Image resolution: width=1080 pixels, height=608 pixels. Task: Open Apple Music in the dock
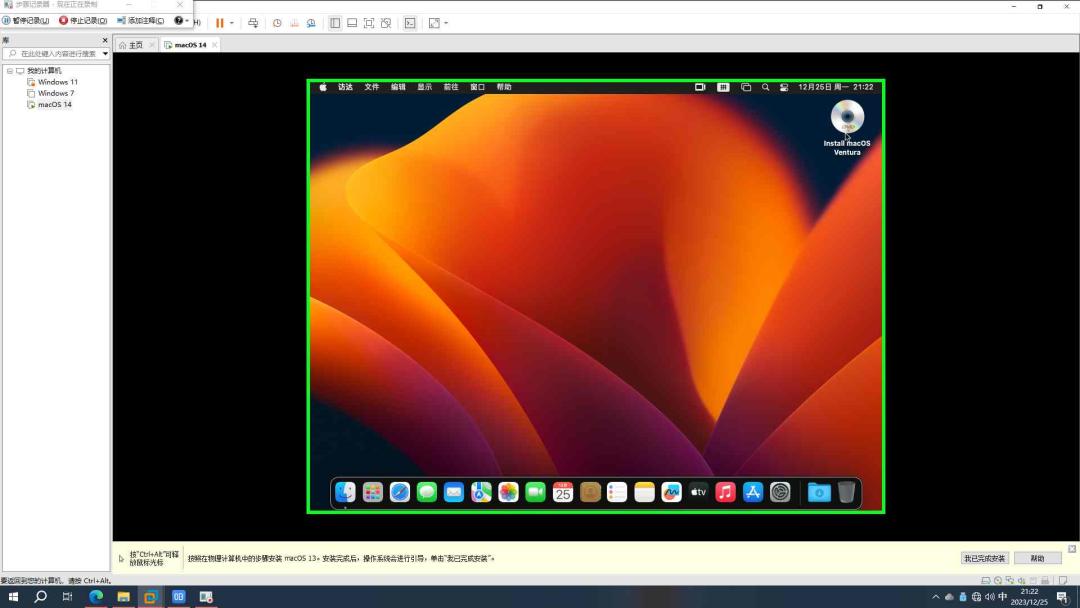point(725,492)
